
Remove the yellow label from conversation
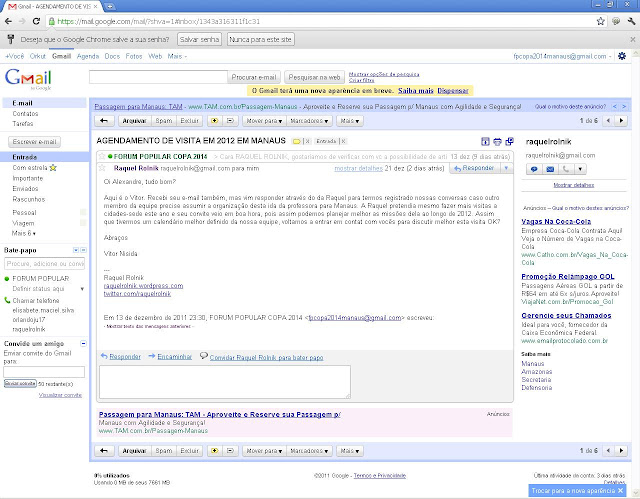[307, 141]
